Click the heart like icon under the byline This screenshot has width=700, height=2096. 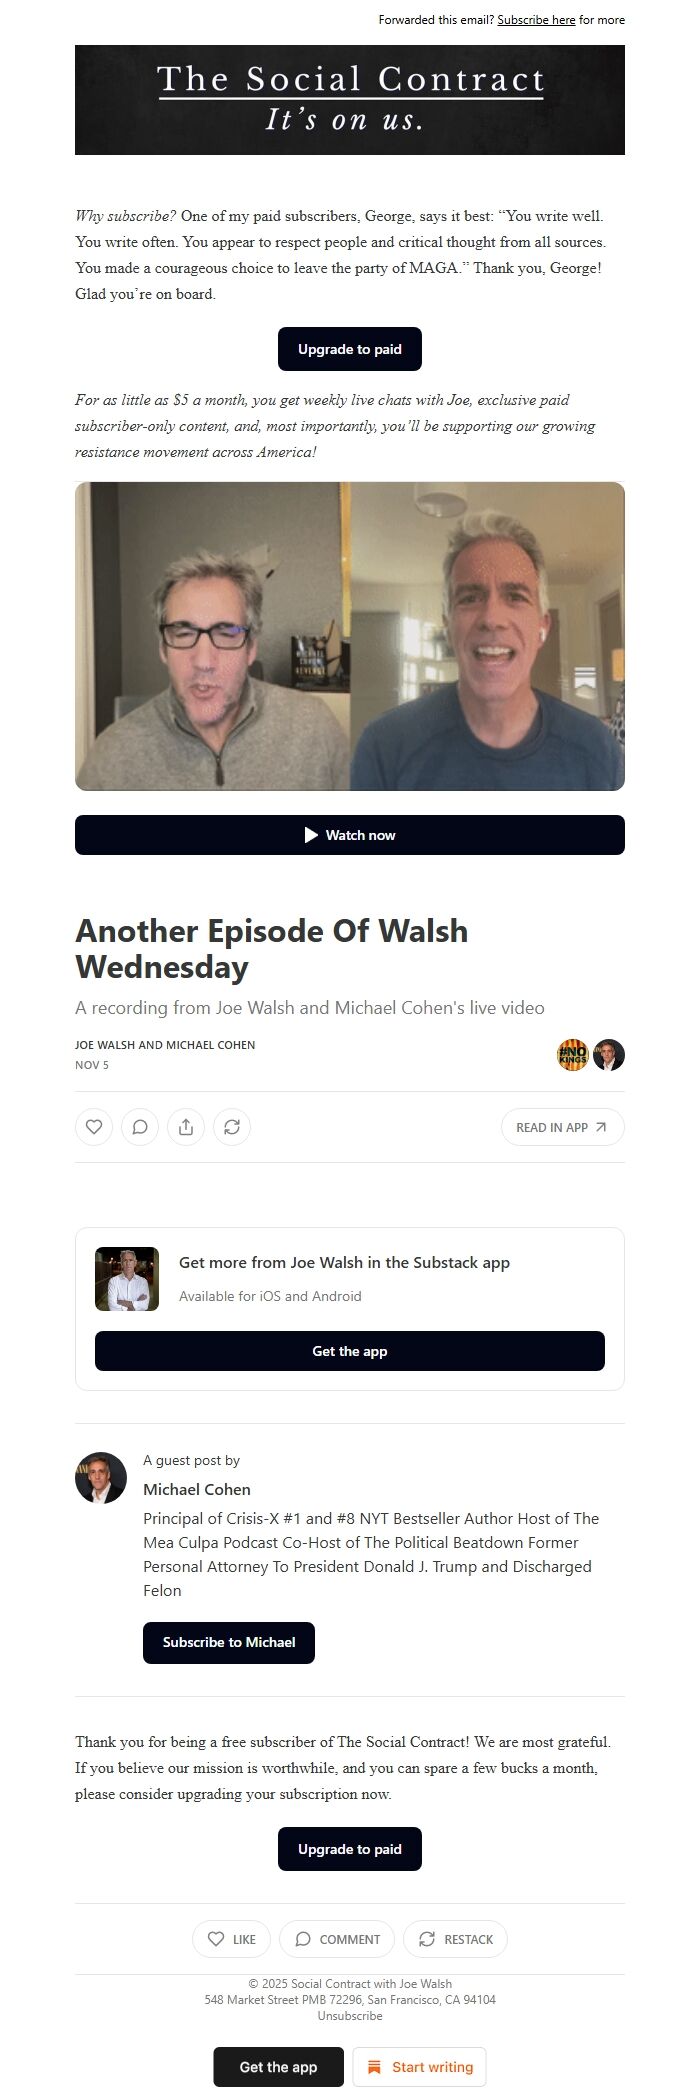(x=94, y=1127)
